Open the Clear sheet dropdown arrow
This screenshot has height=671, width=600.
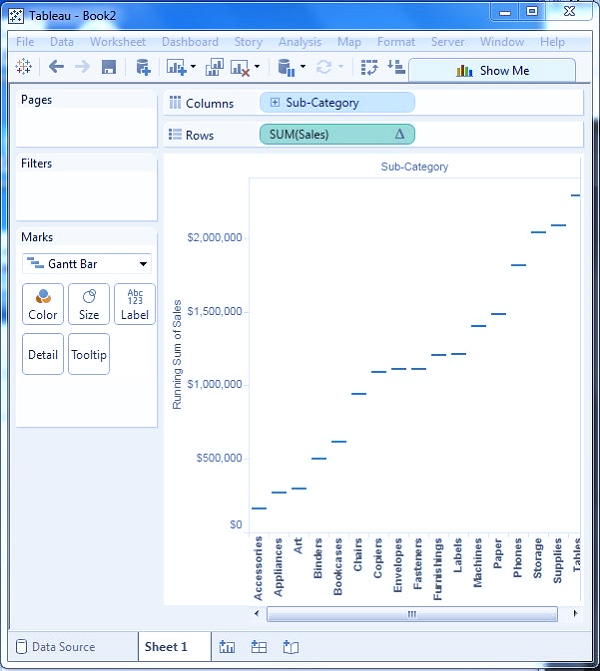point(257,66)
